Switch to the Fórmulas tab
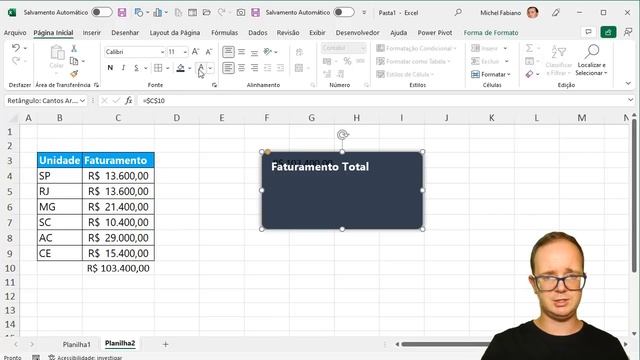Image resolution: width=640 pixels, height=360 pixels. pos(224,33)
